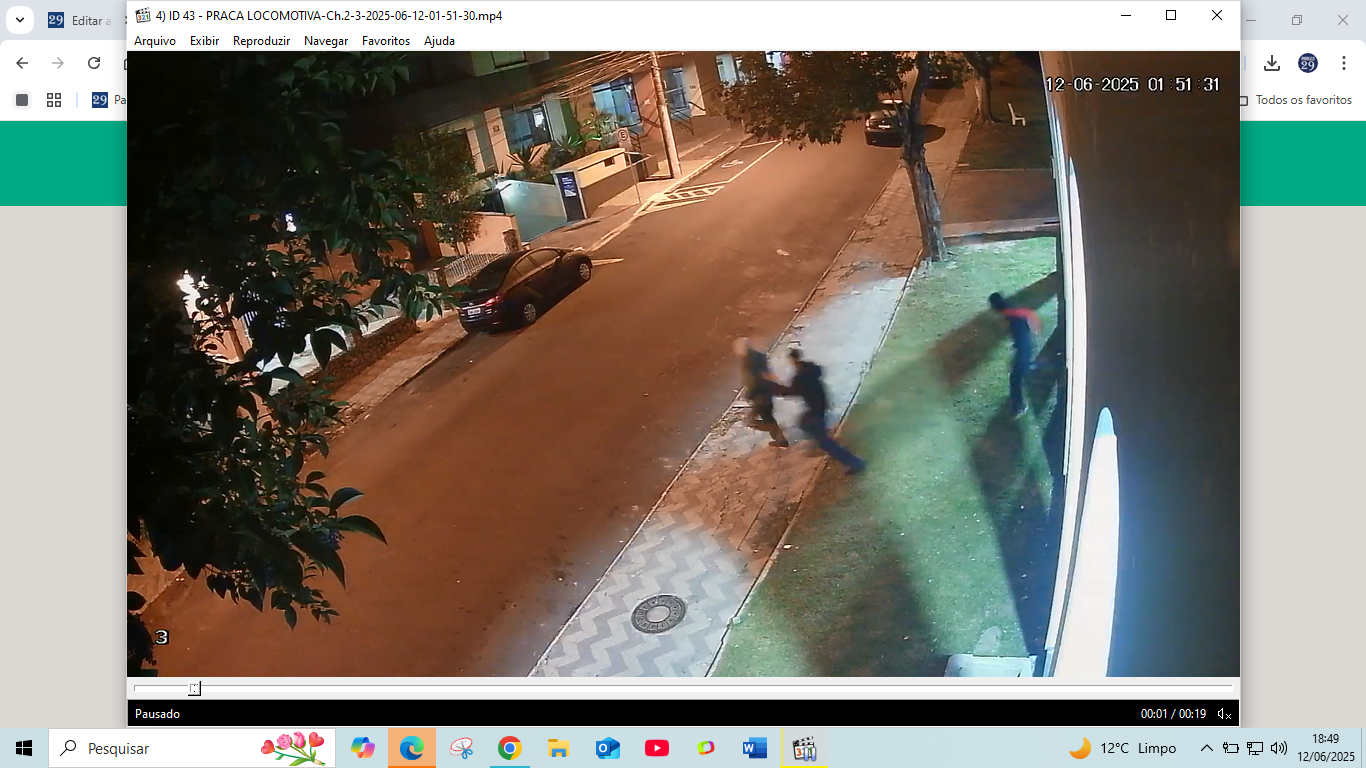Show hidden system tray icons

tap(1207, 748)
